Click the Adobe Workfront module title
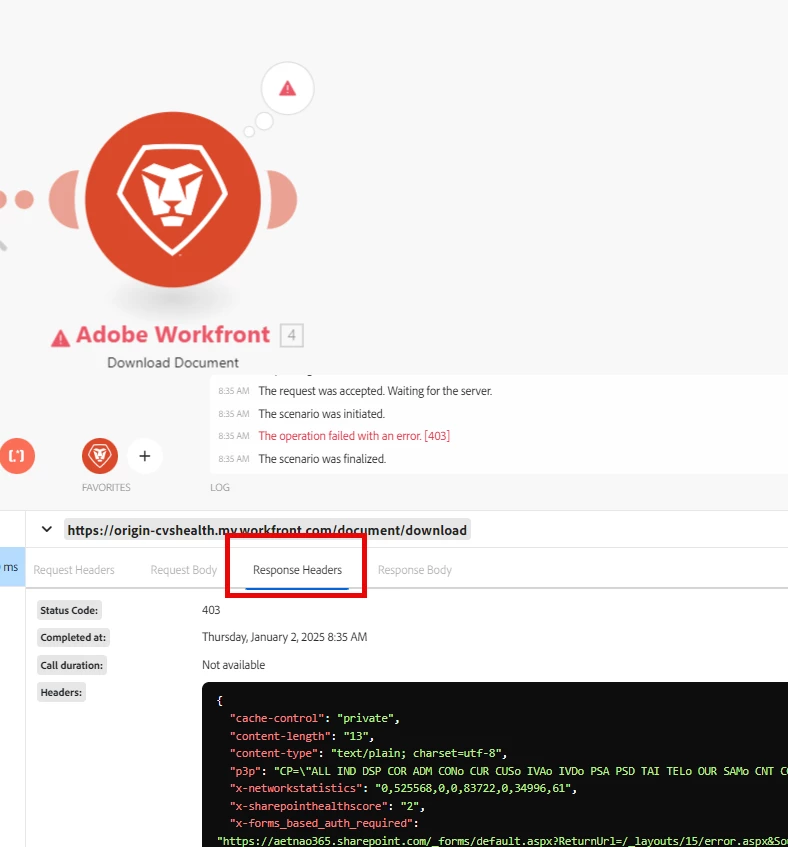The image size is (788, 847). click(x=173, y=335)
